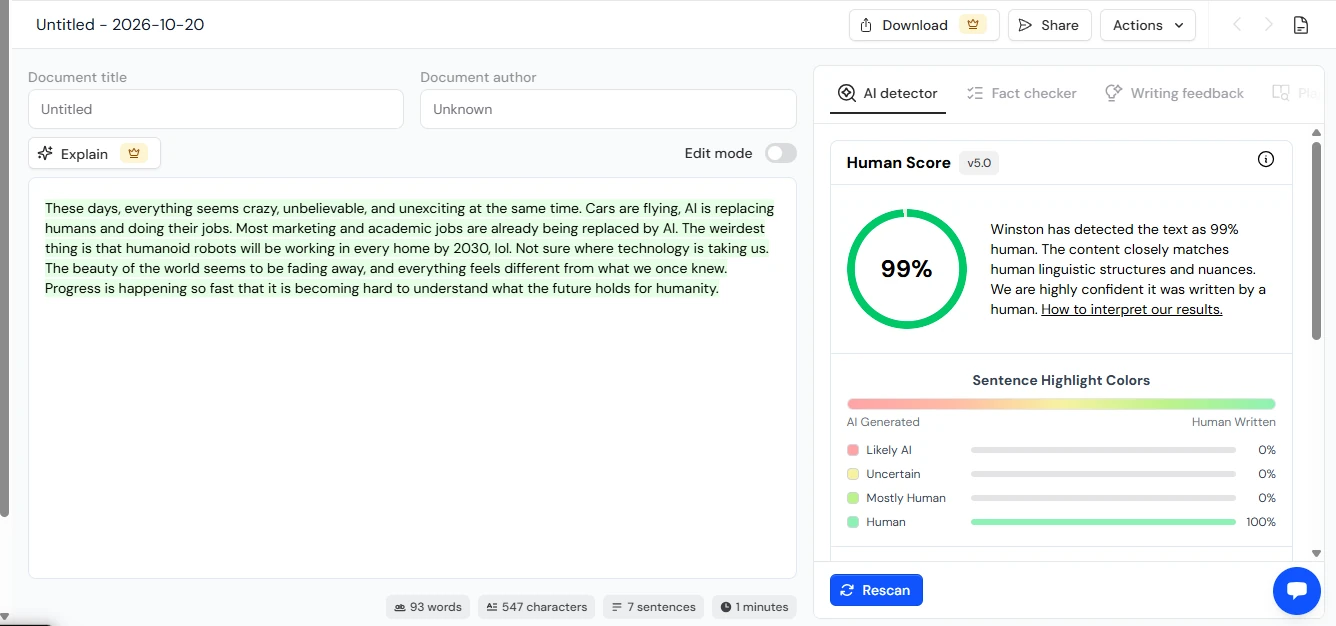The width and height of the screenshot is (1336, 626).
Task: Open the Actions dropdown
Action: pyautogui.click(x=1147, y=25)
